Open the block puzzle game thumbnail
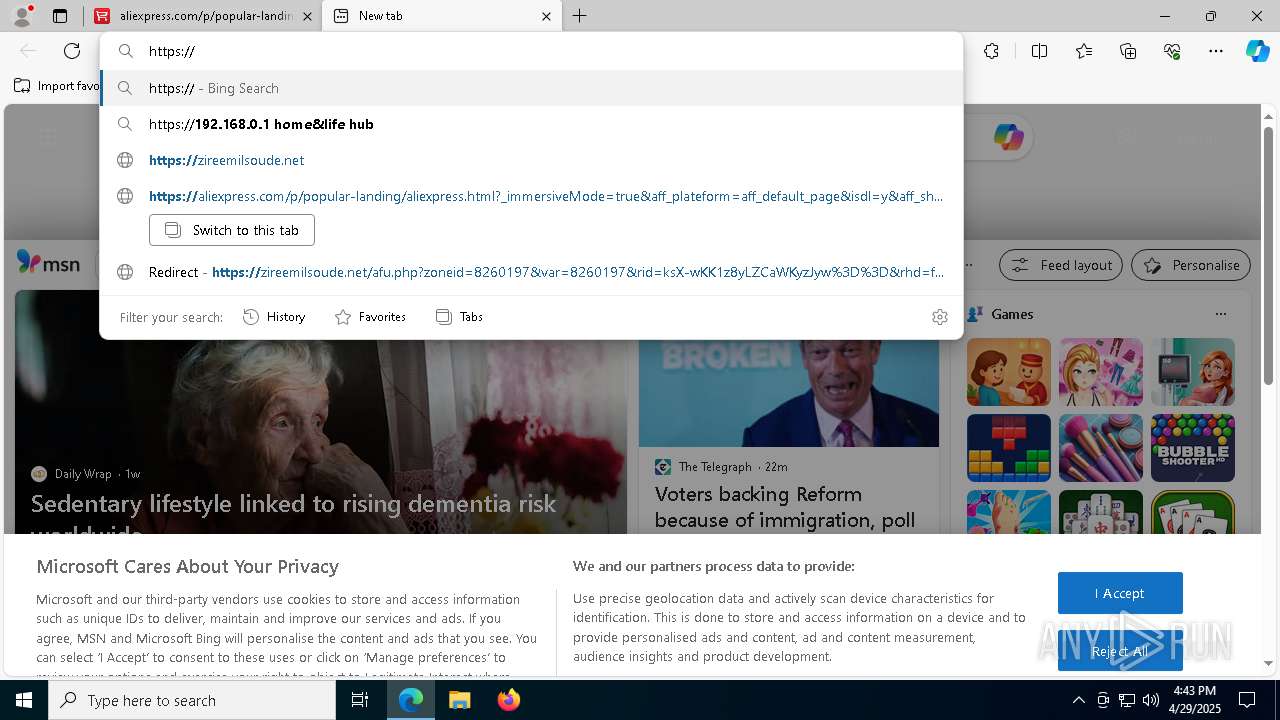 point(1009,448)
